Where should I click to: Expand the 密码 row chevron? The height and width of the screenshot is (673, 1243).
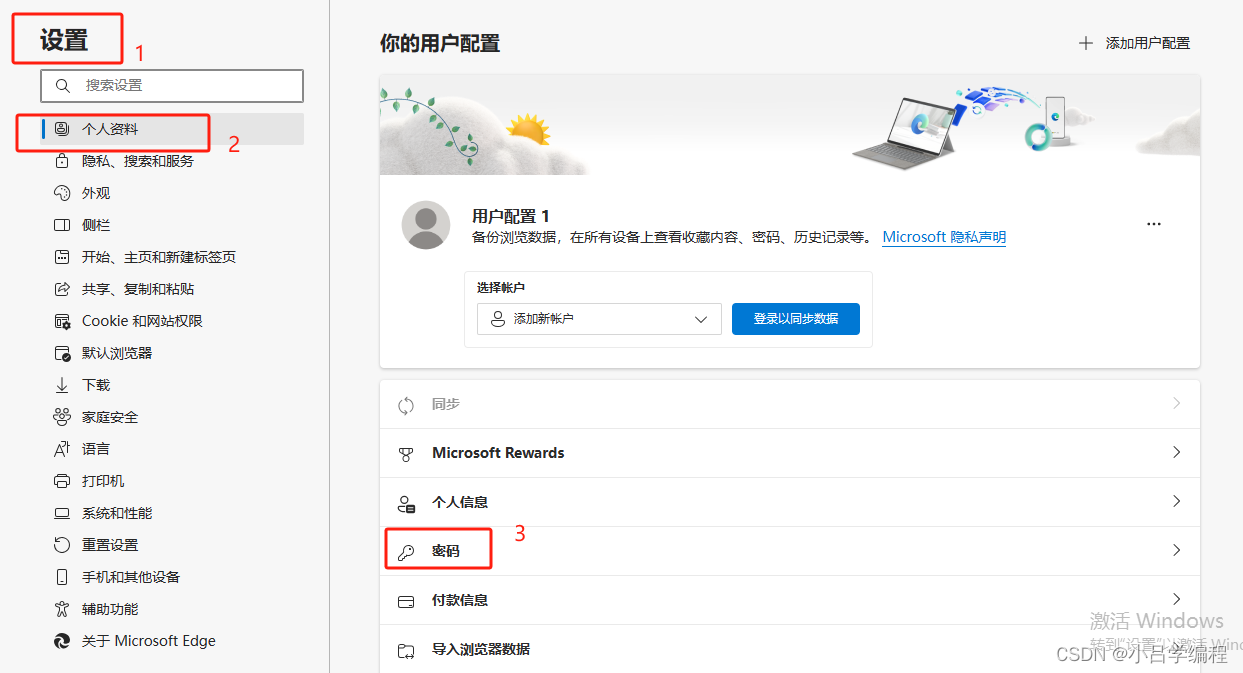coord(1176,550)
